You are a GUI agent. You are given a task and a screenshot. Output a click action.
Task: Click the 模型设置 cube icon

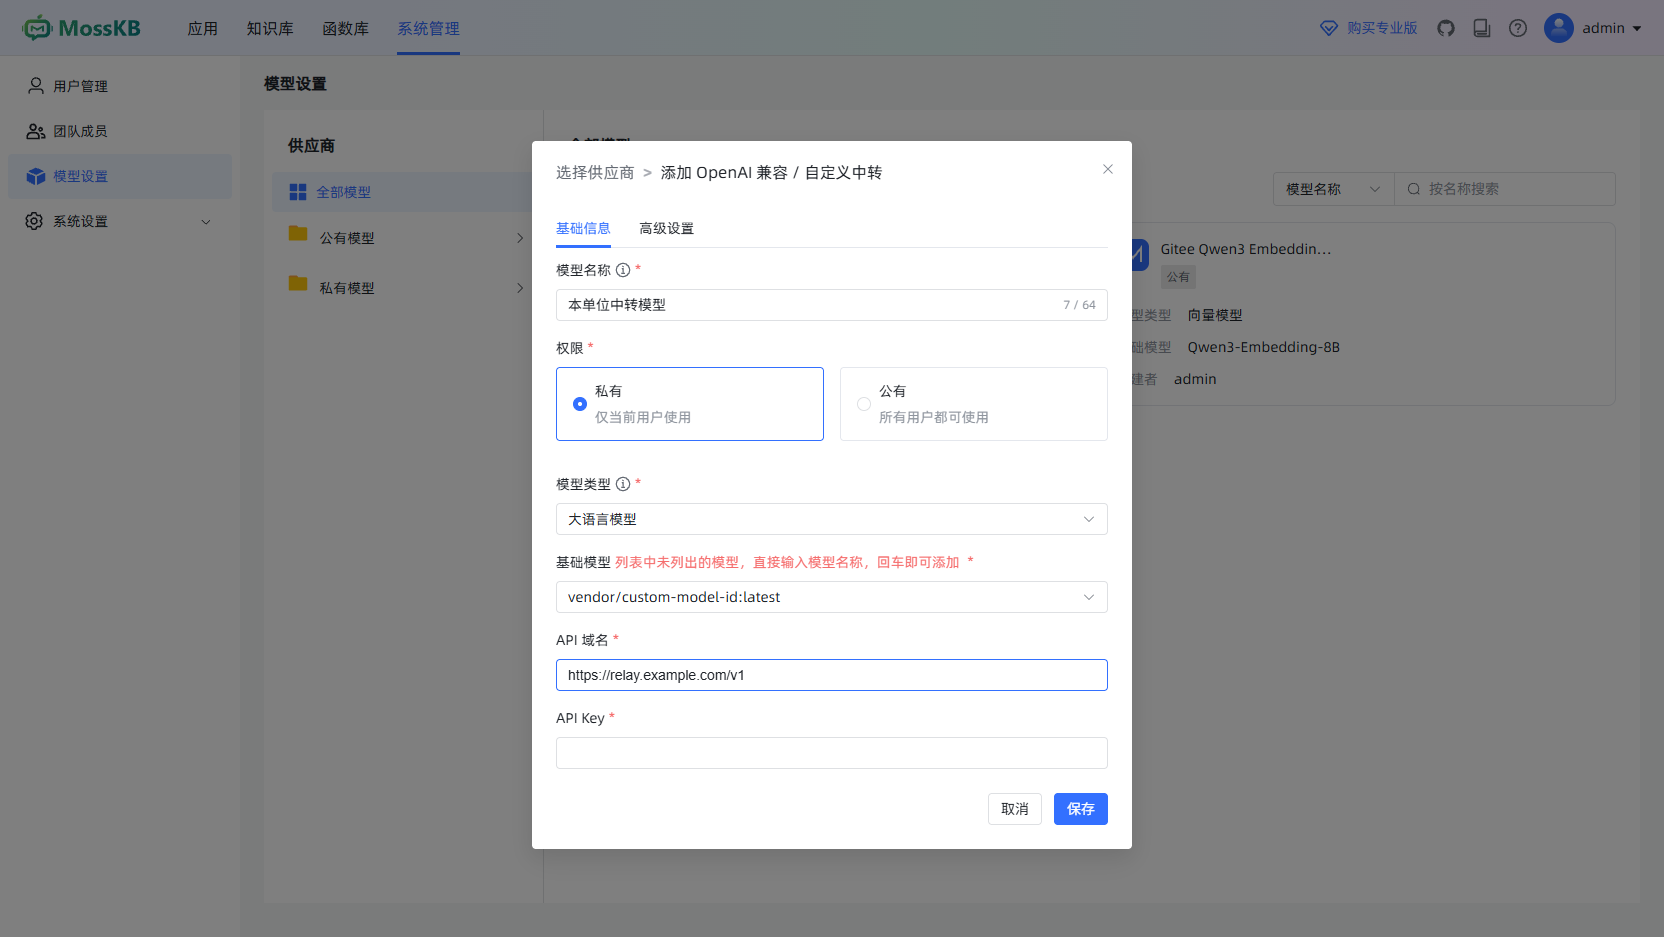point(36,176)
